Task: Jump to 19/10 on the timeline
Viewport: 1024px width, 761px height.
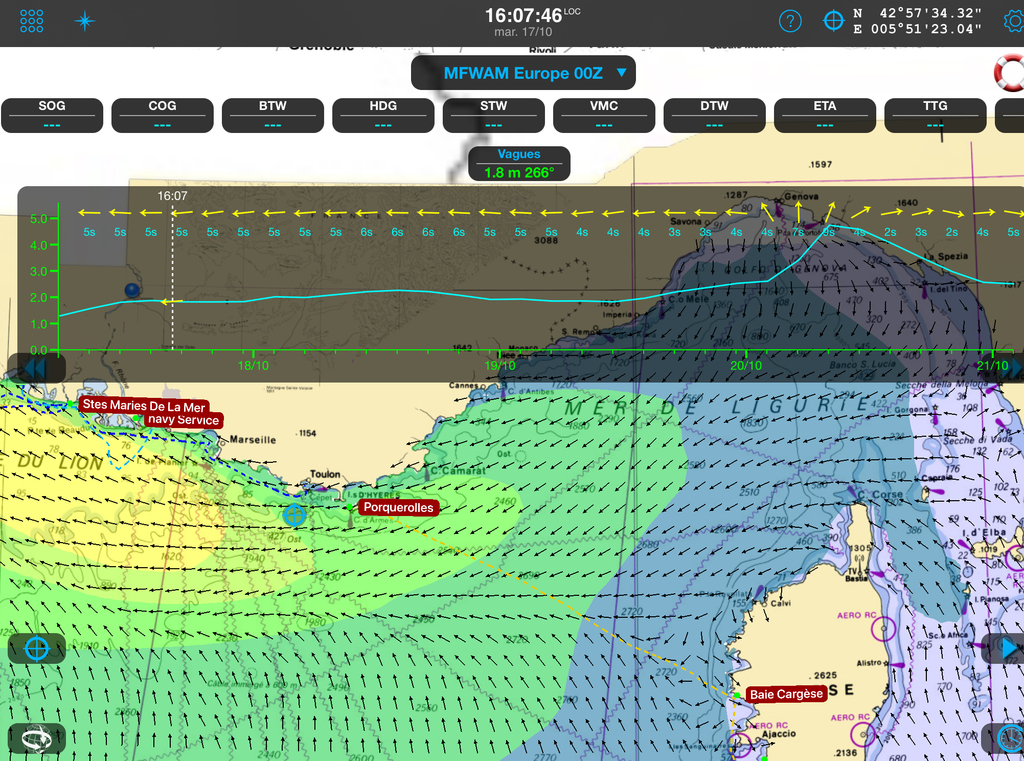Action: click(500, 366)
